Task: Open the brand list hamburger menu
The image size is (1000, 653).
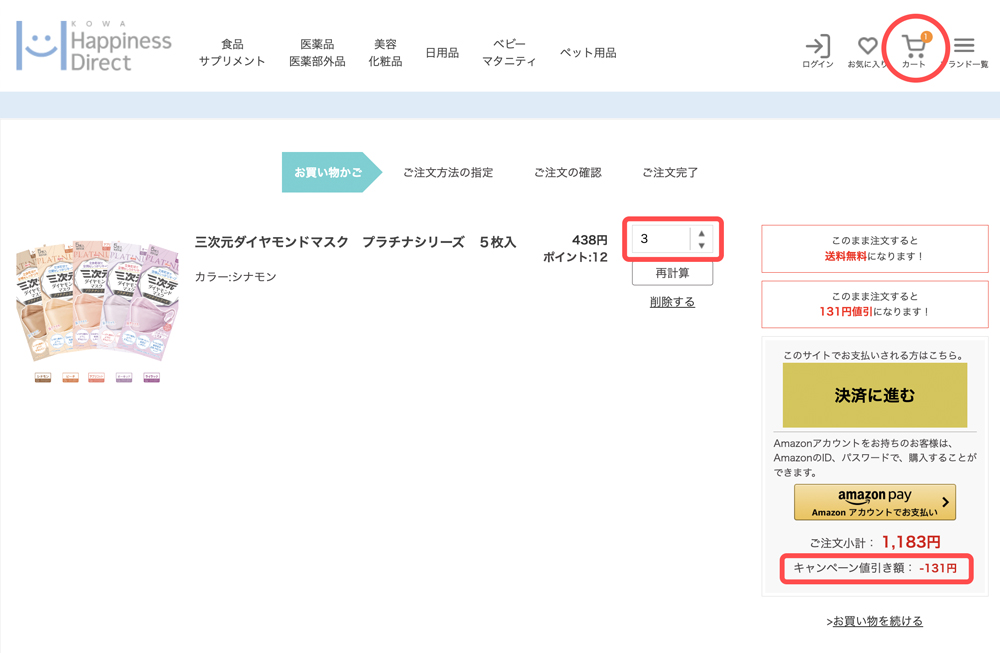Action: [x=964, y=50]
